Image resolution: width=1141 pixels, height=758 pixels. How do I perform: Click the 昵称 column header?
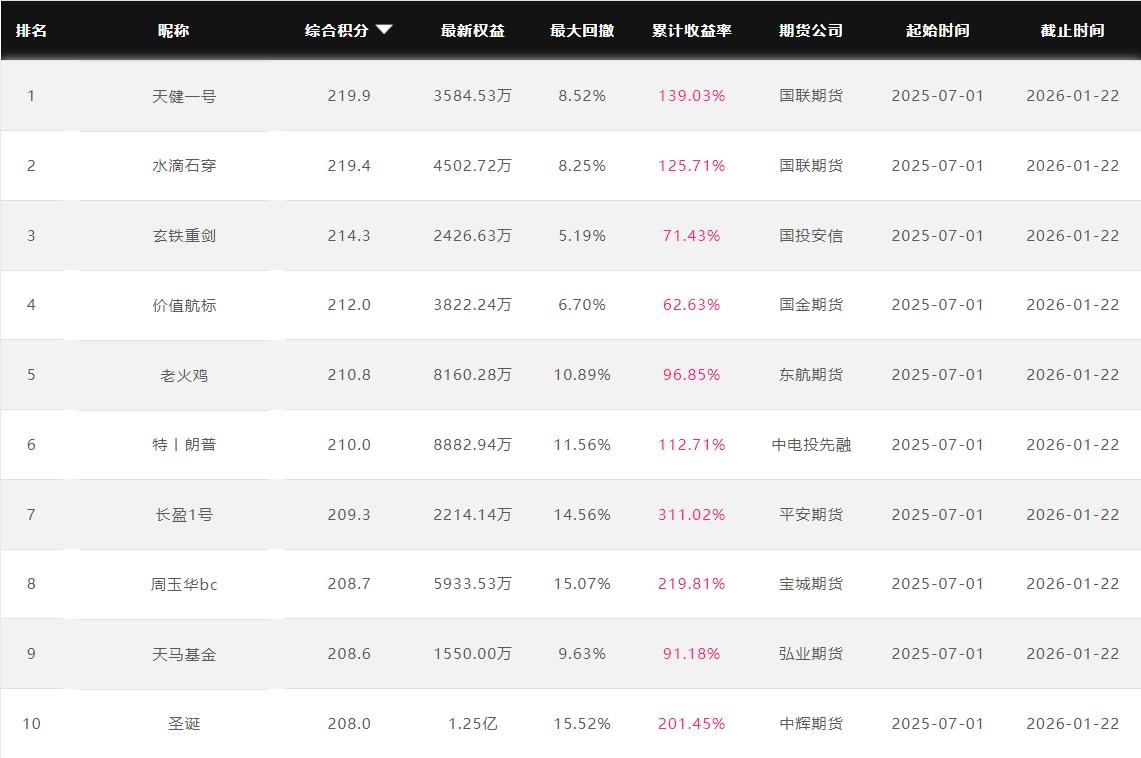point(173,30)
